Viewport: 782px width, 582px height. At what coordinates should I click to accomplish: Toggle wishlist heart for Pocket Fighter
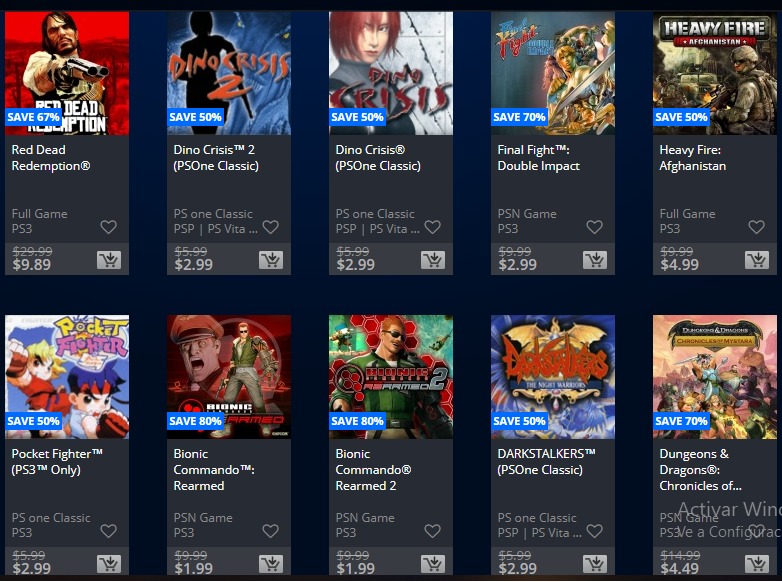point(108,531)
